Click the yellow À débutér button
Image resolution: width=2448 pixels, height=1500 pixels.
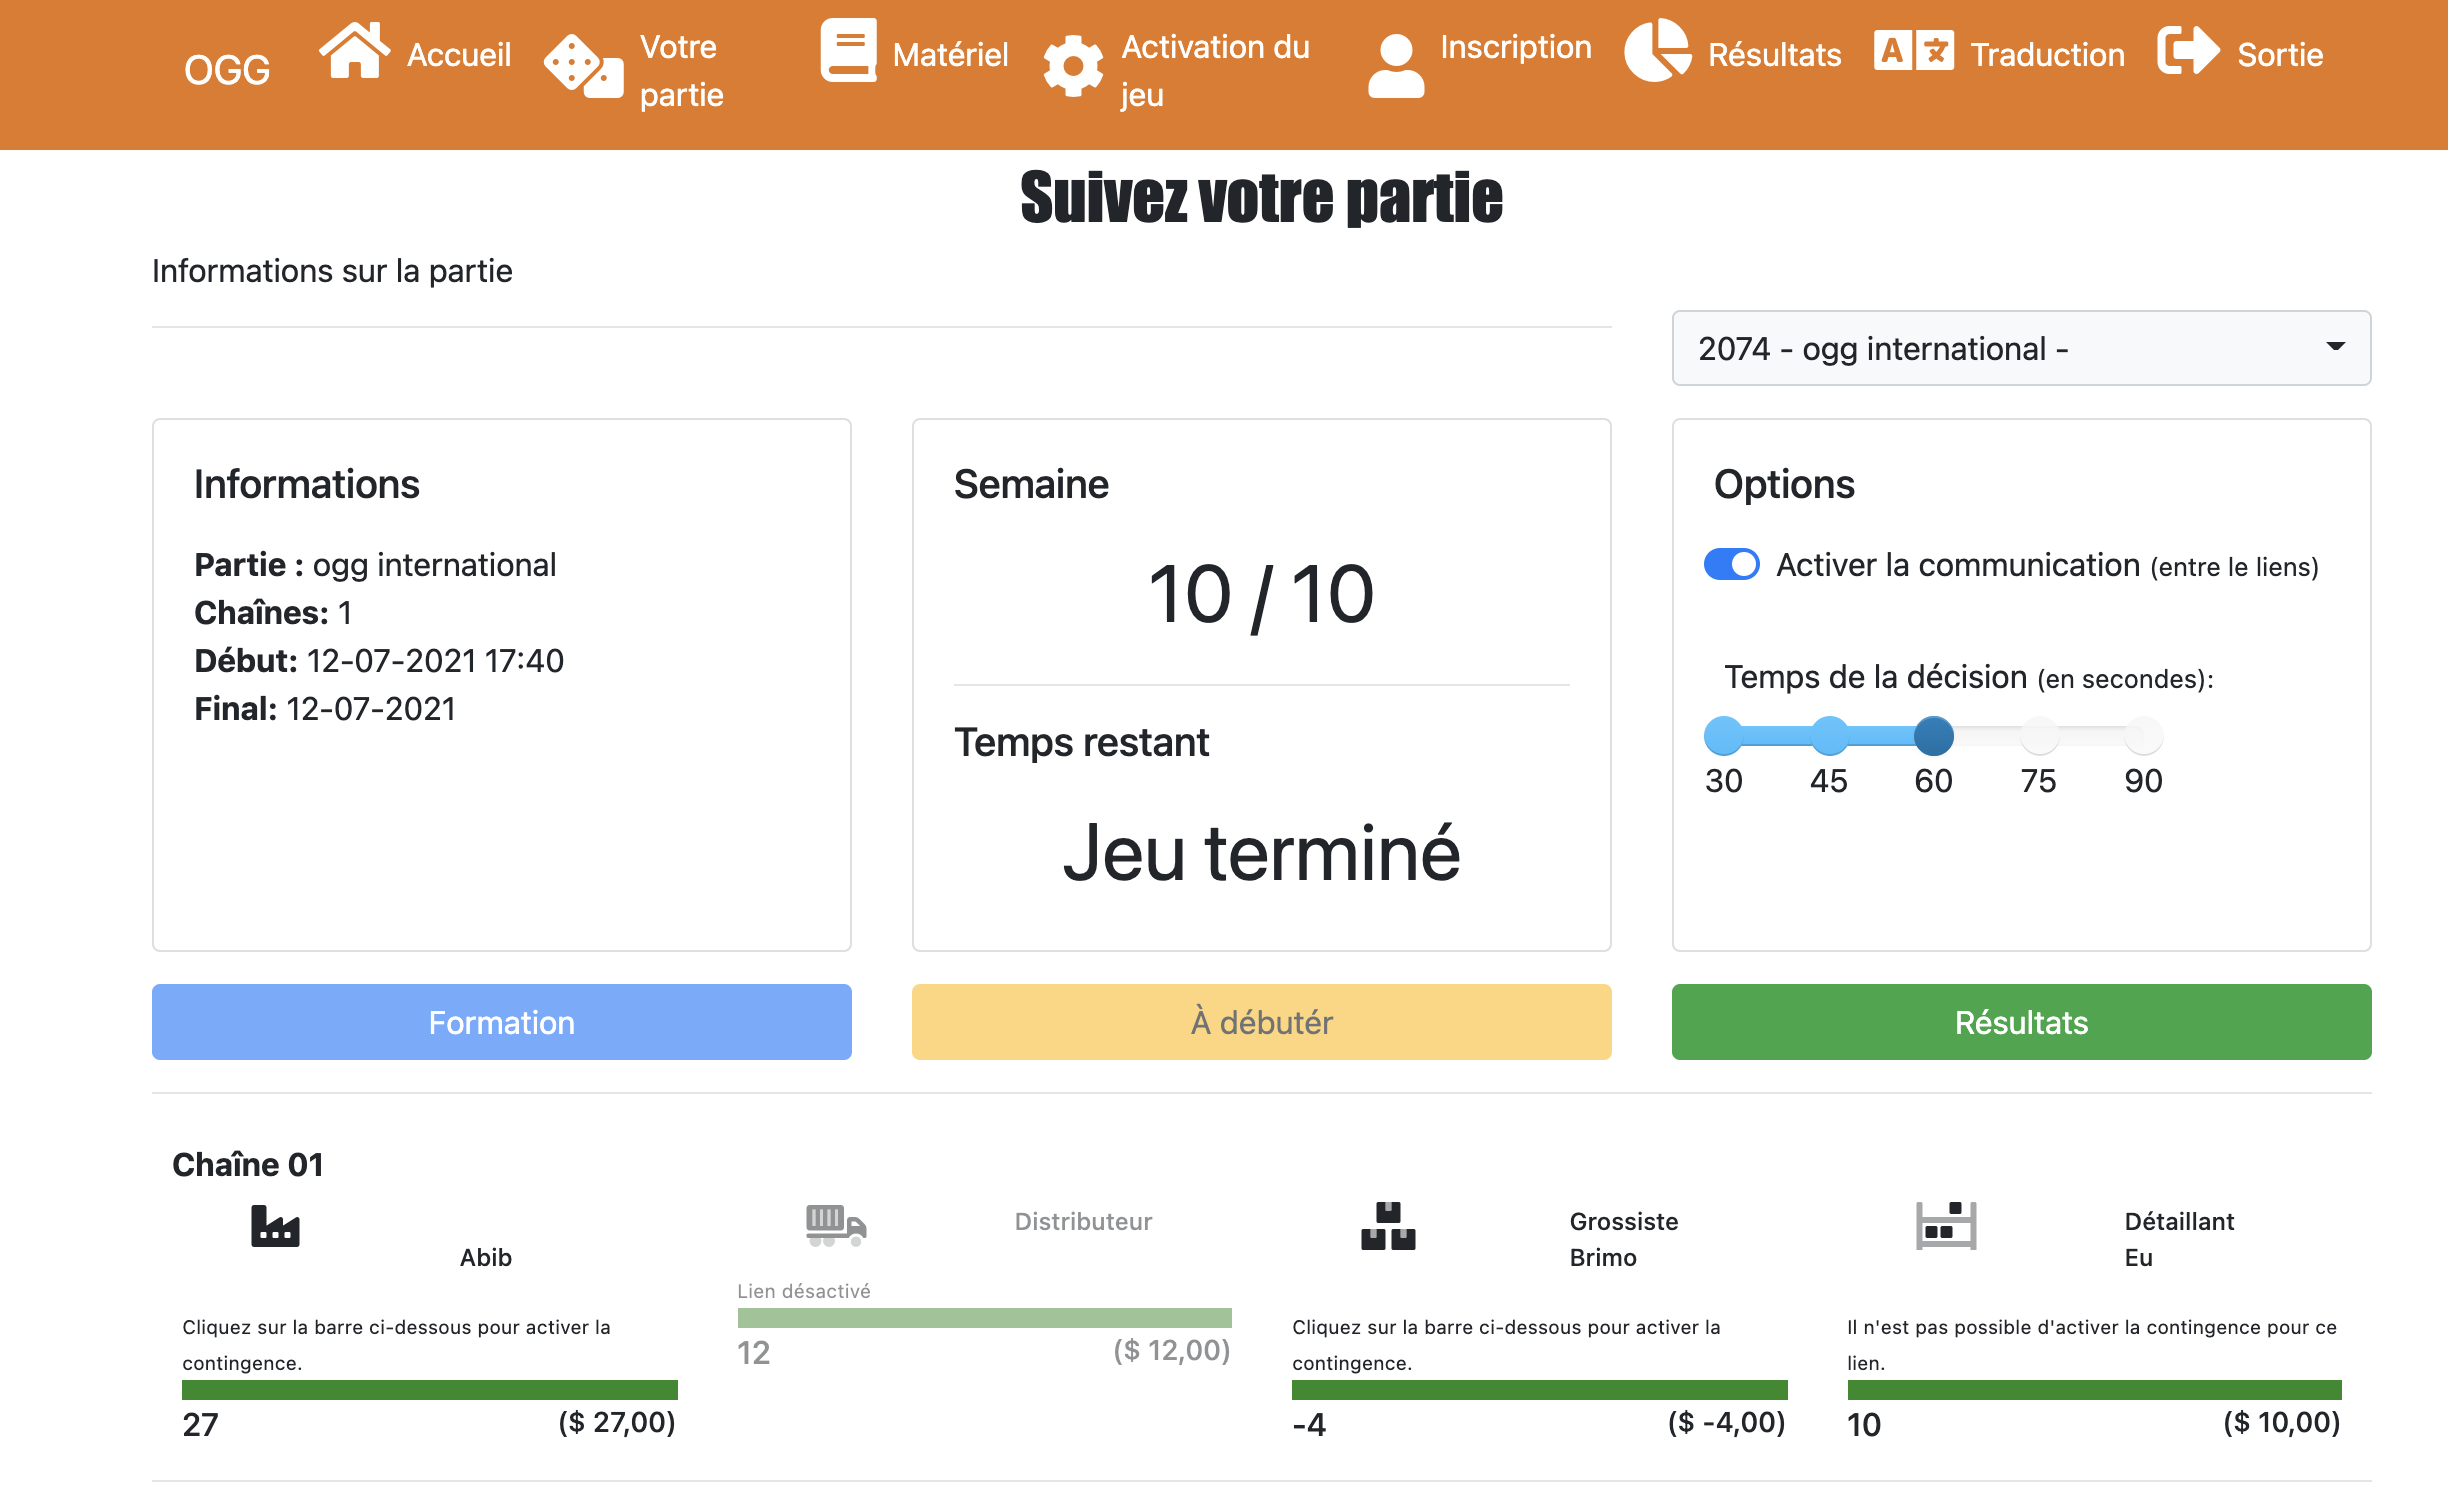pos(1261,1022)
